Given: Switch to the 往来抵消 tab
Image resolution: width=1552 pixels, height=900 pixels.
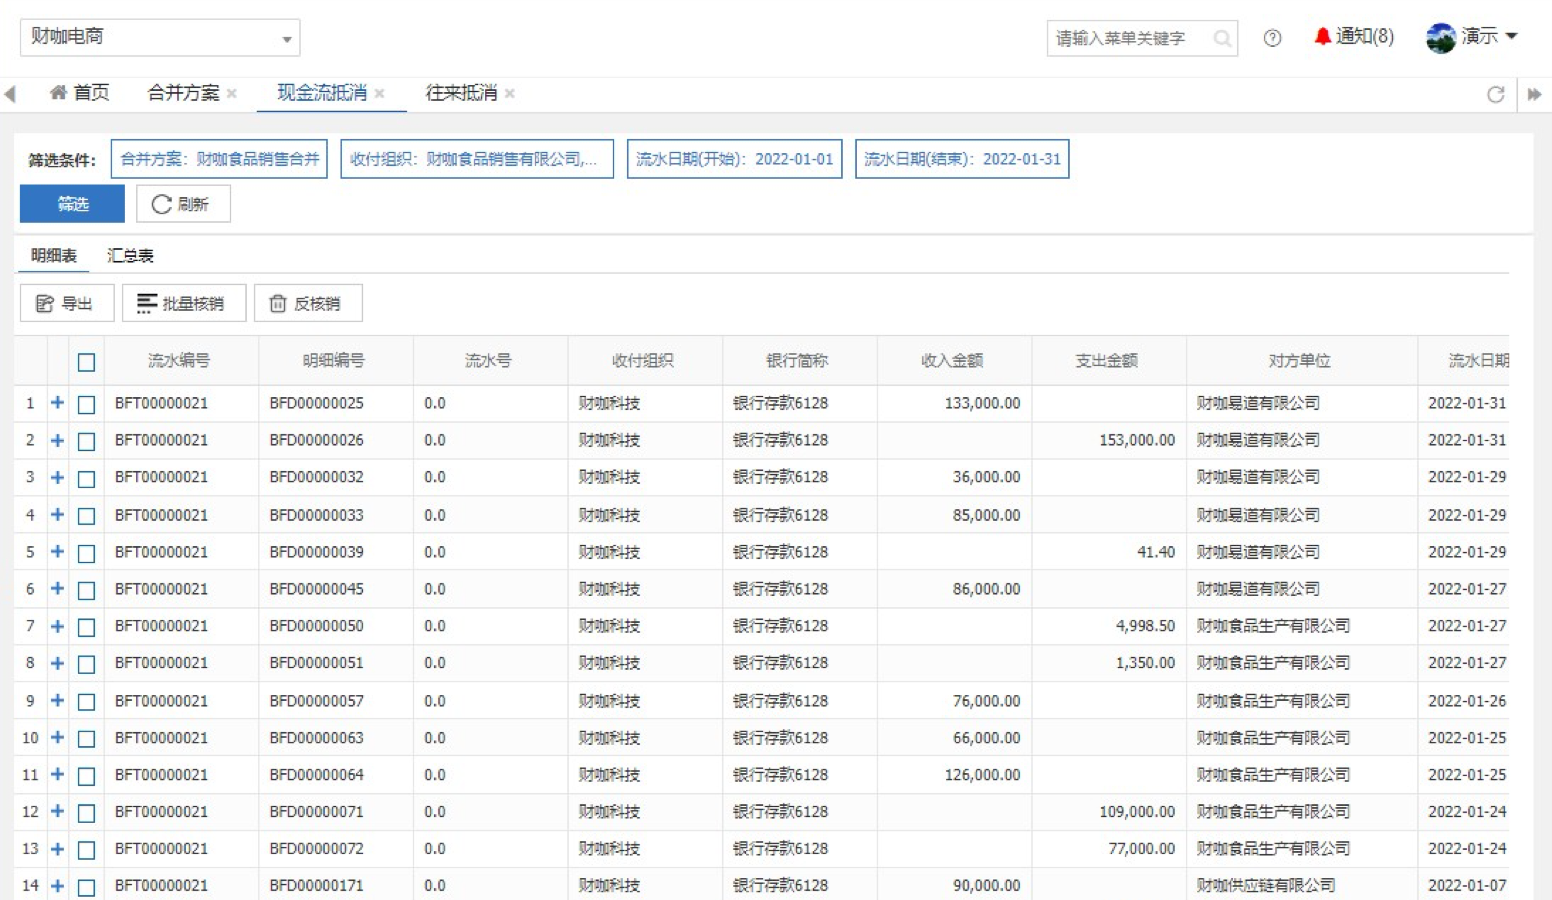Looking at the screenshot, I should [461, 93].
